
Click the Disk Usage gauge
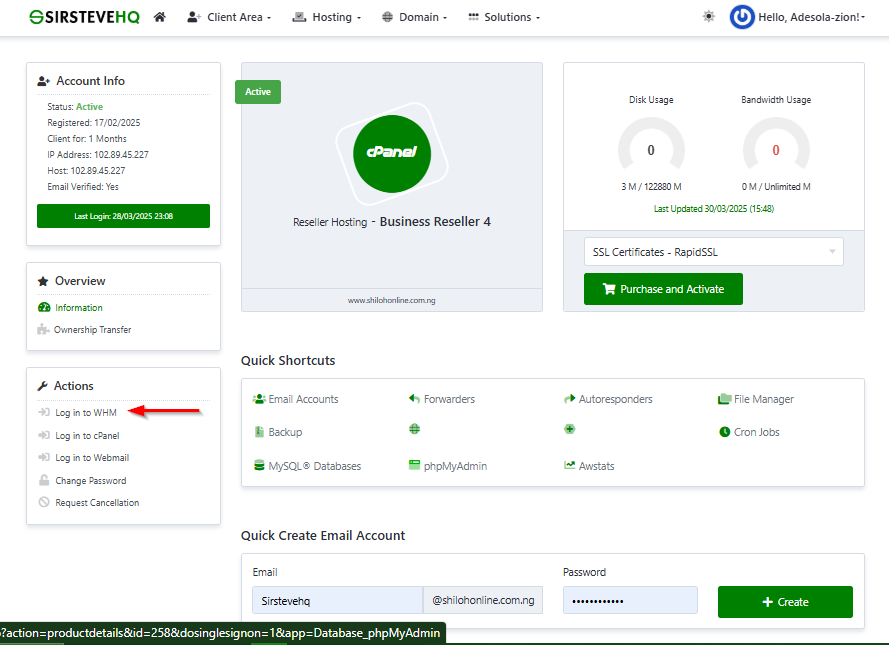(651, 145)
